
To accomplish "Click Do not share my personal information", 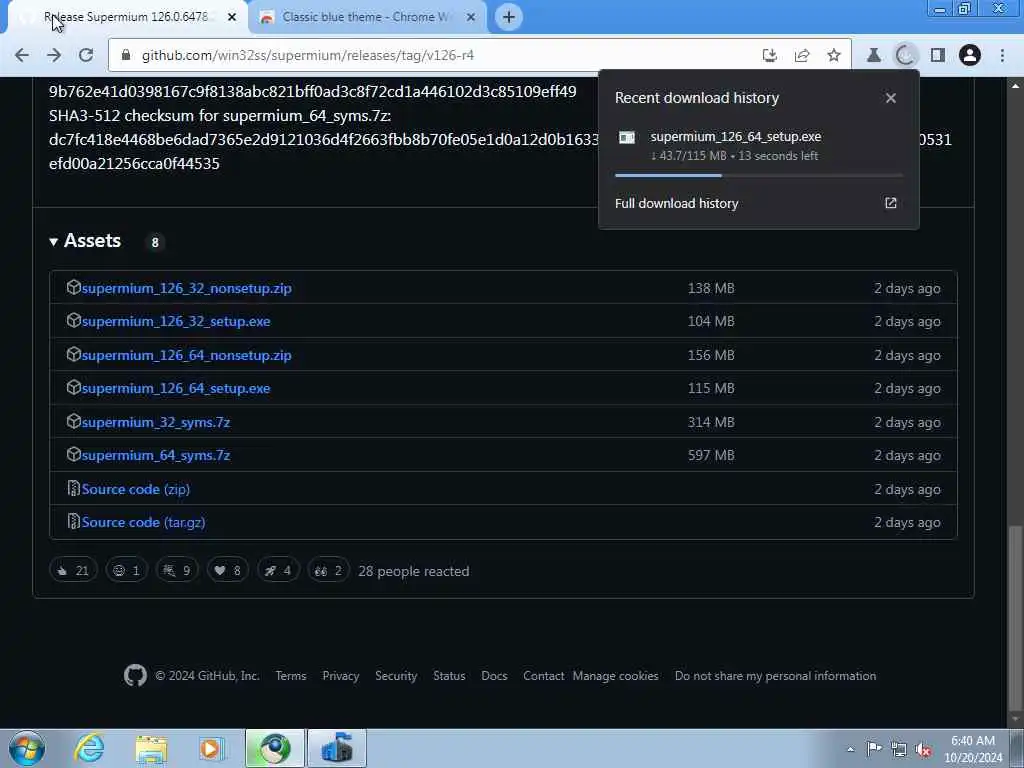I will point(775,675).
